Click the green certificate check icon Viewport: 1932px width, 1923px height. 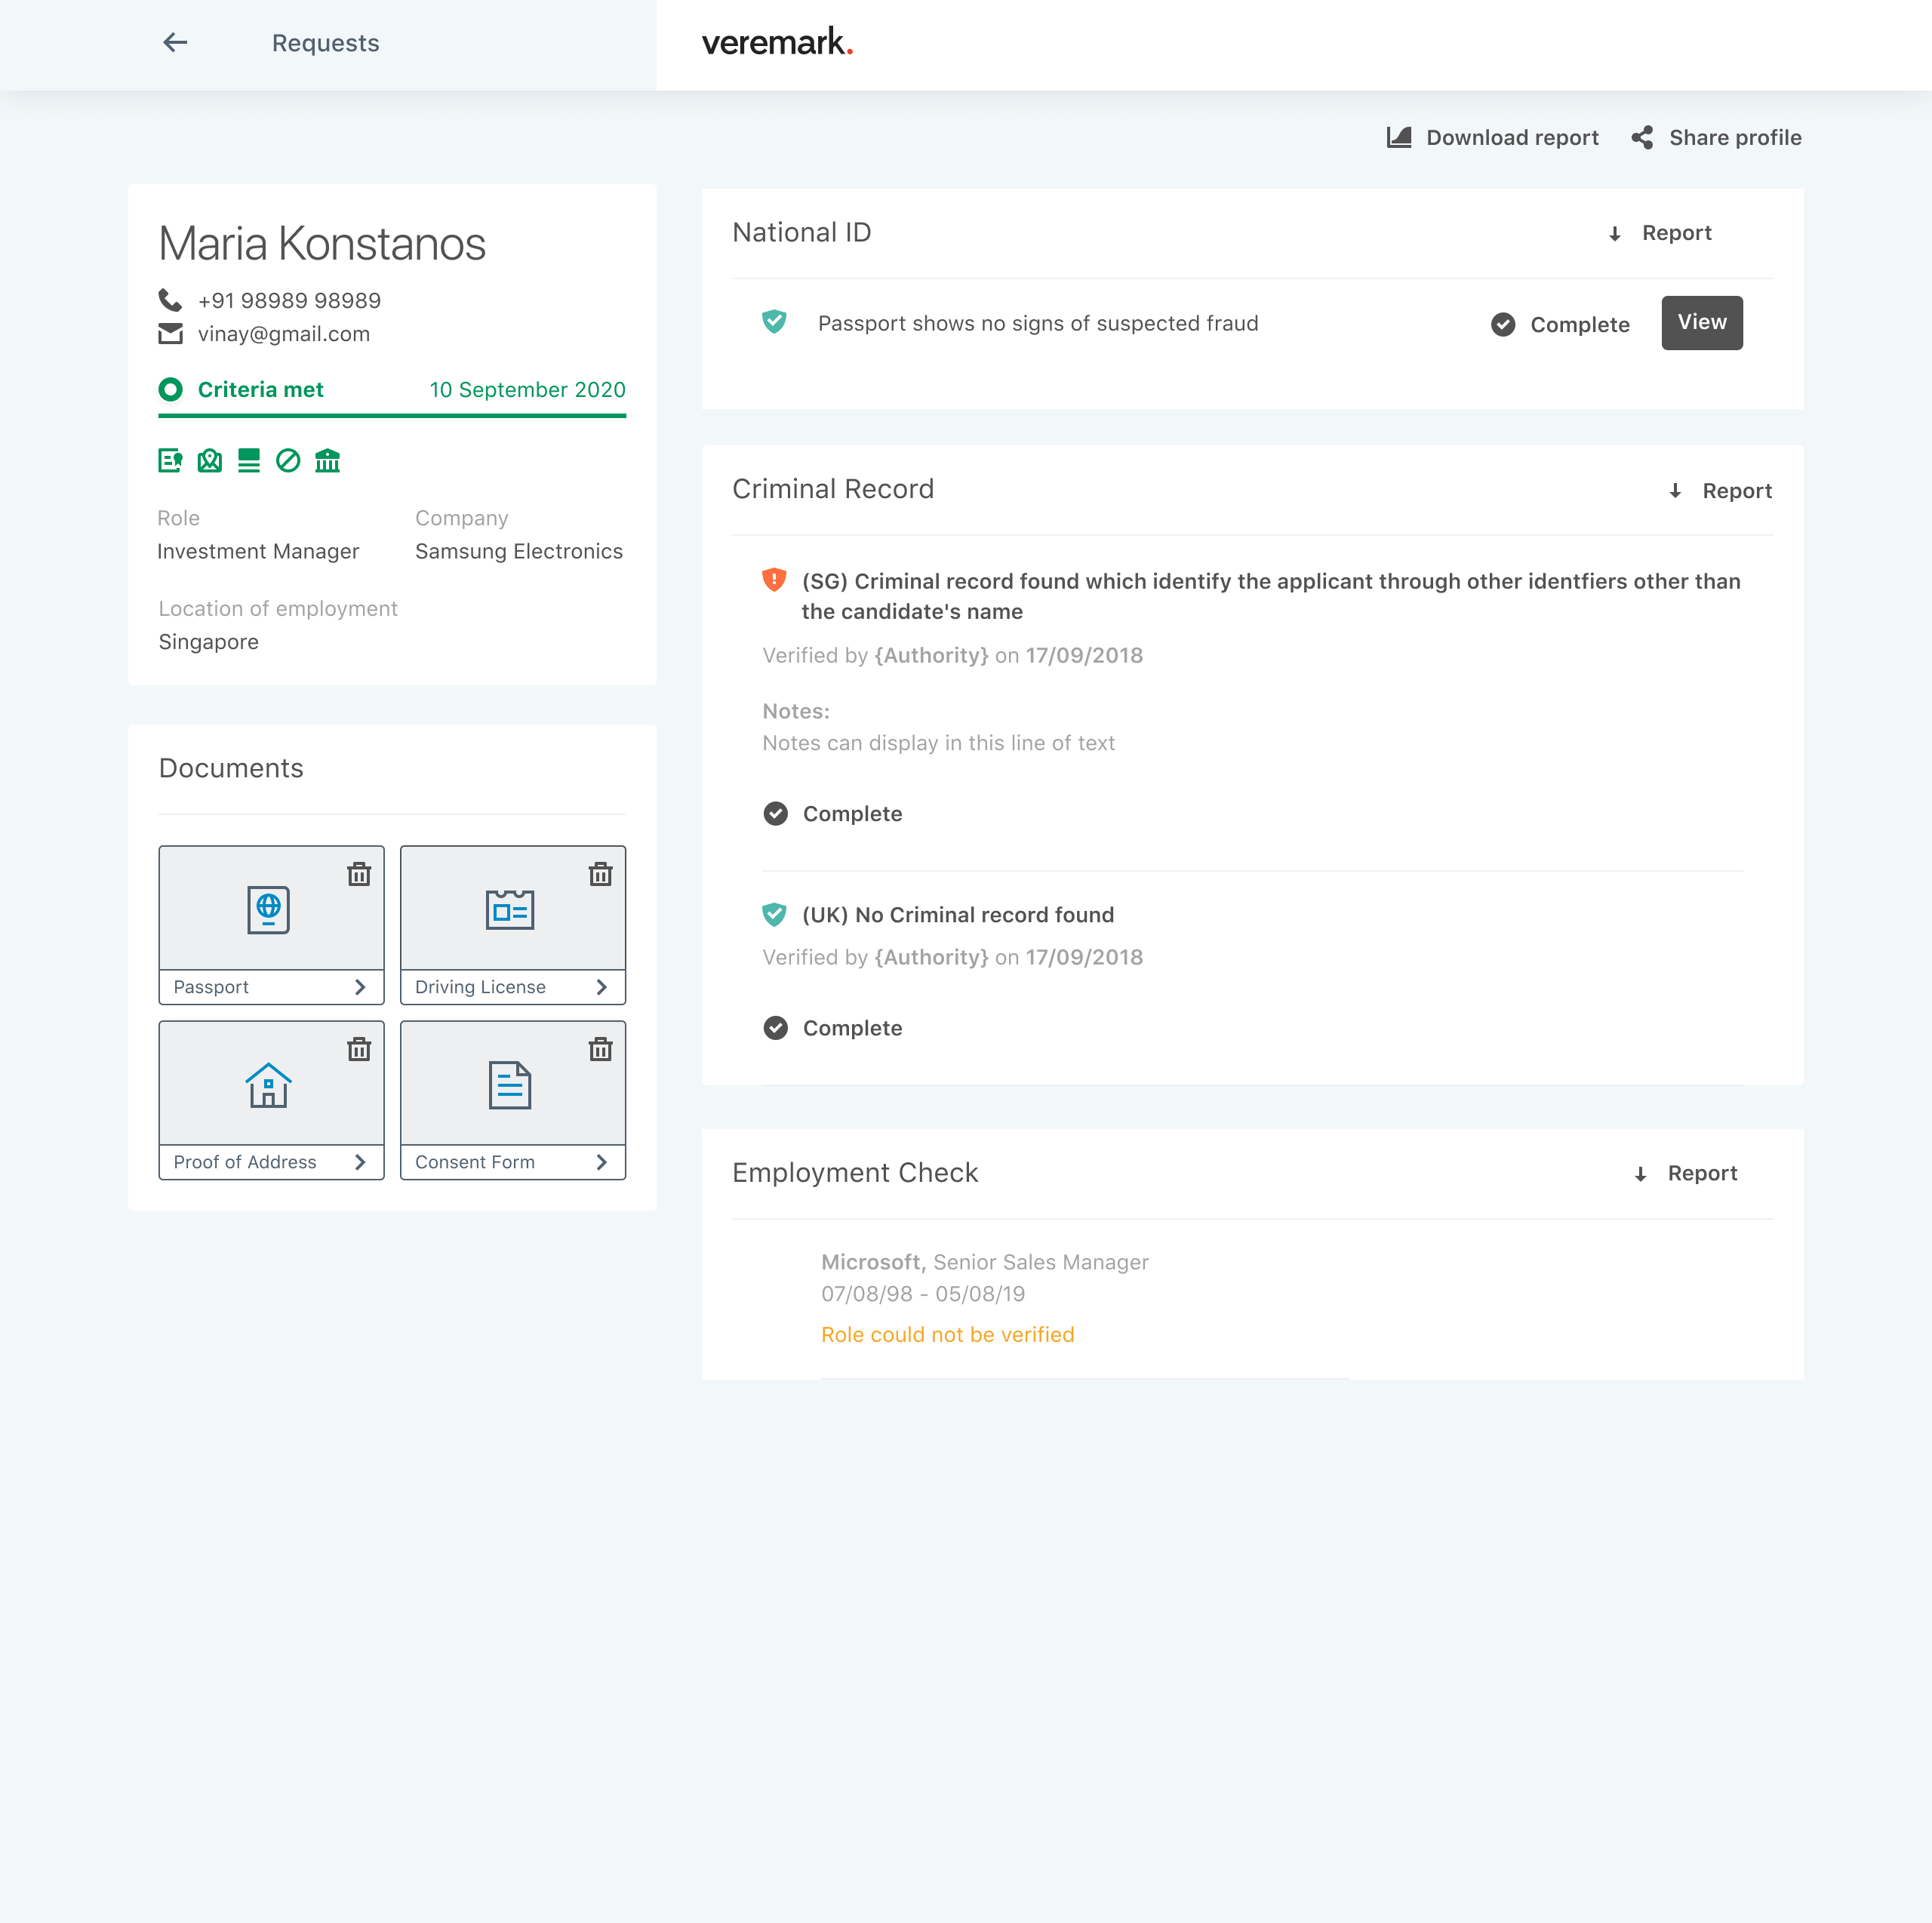pos(170,460)
